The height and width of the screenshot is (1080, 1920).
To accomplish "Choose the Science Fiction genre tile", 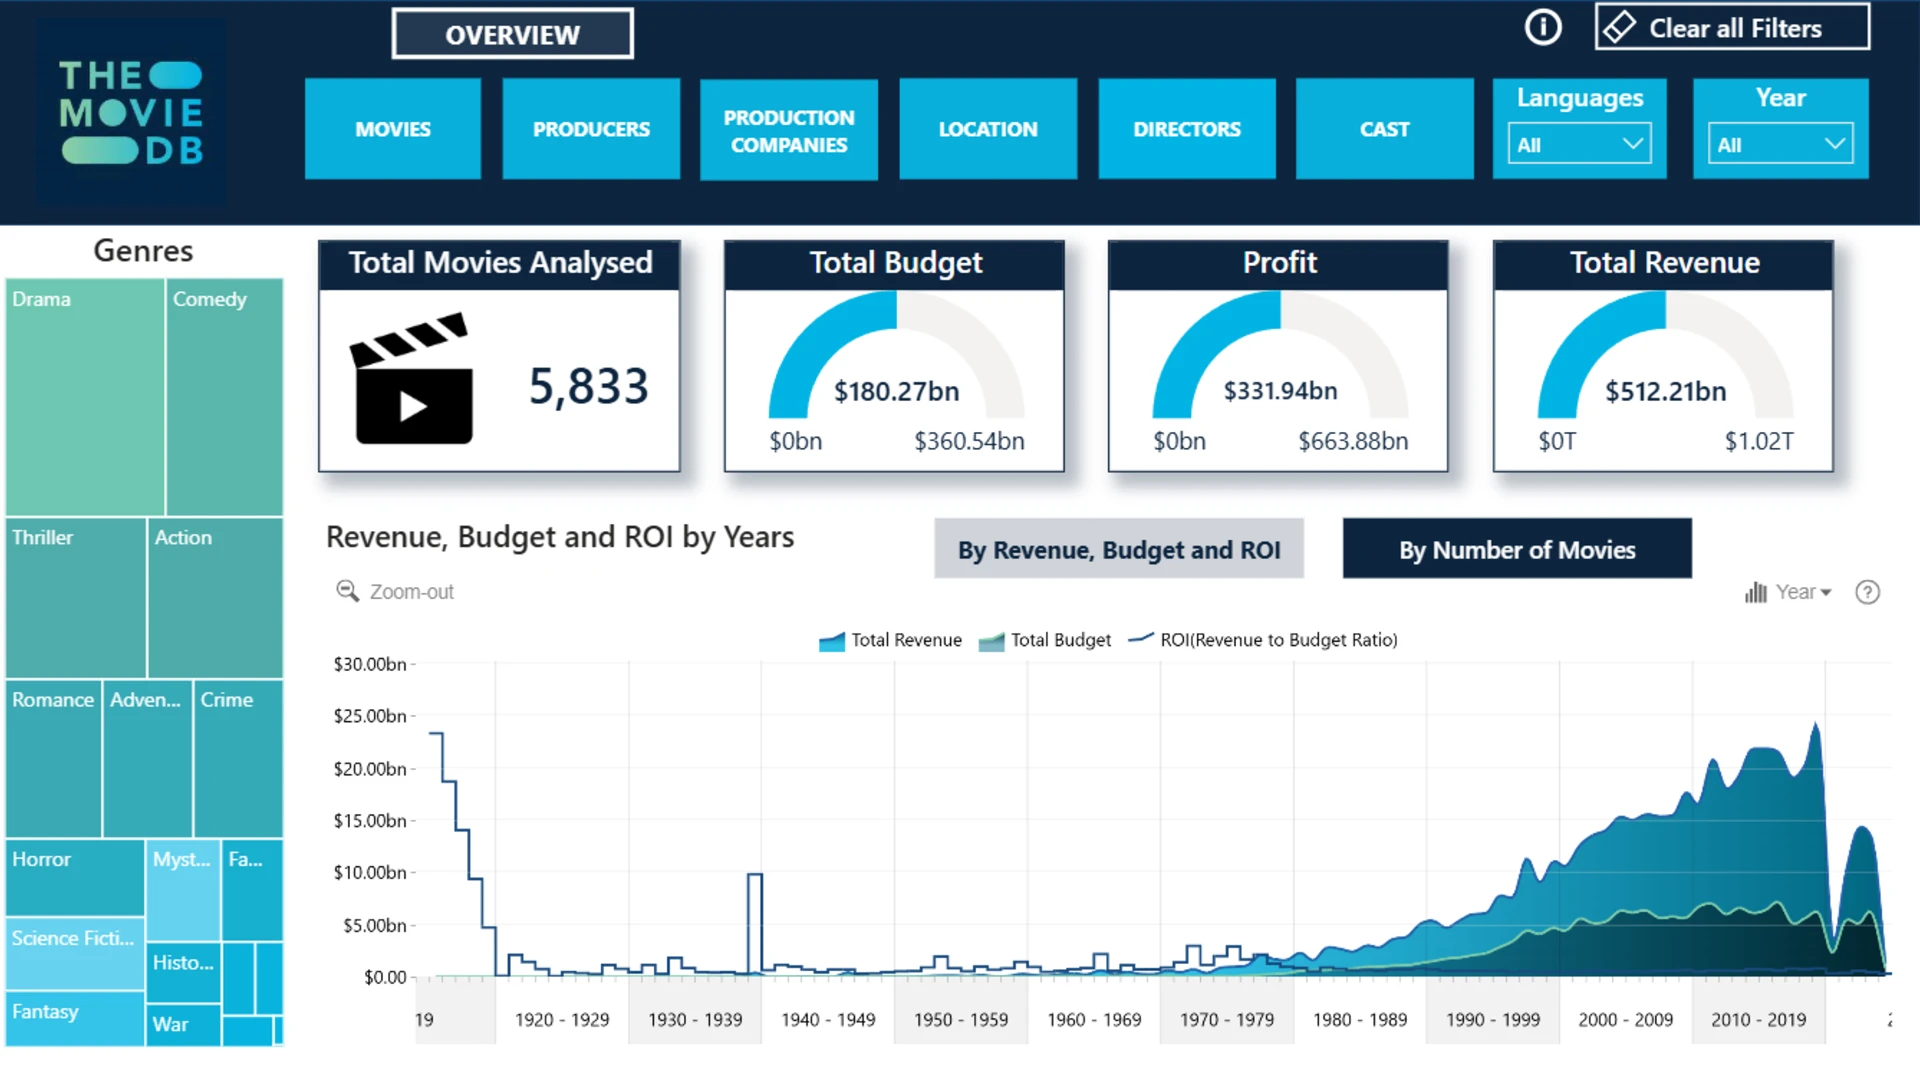I will coord(75,954).
